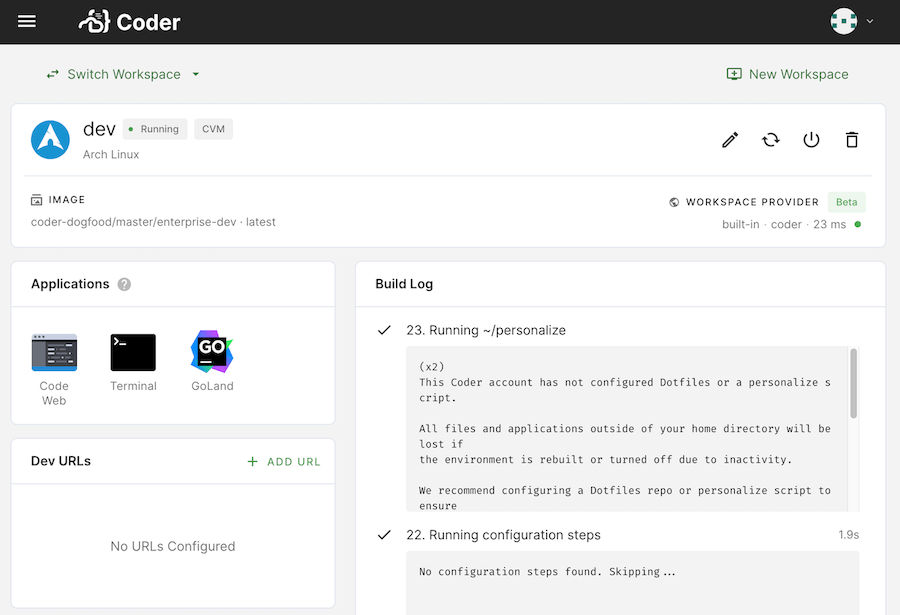The image size is (900, 615).
Task: Click the Coder logo
Action: pyautogui.click(x=129, y=21)
